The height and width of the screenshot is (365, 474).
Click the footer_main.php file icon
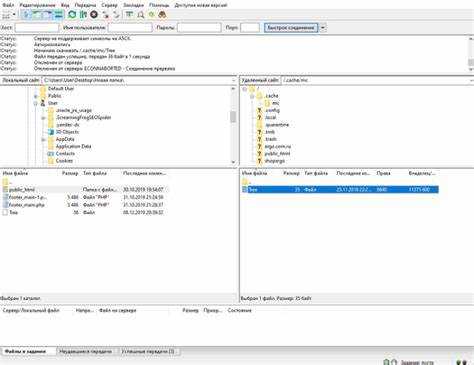pyautogui.click(x=5, y=205)
